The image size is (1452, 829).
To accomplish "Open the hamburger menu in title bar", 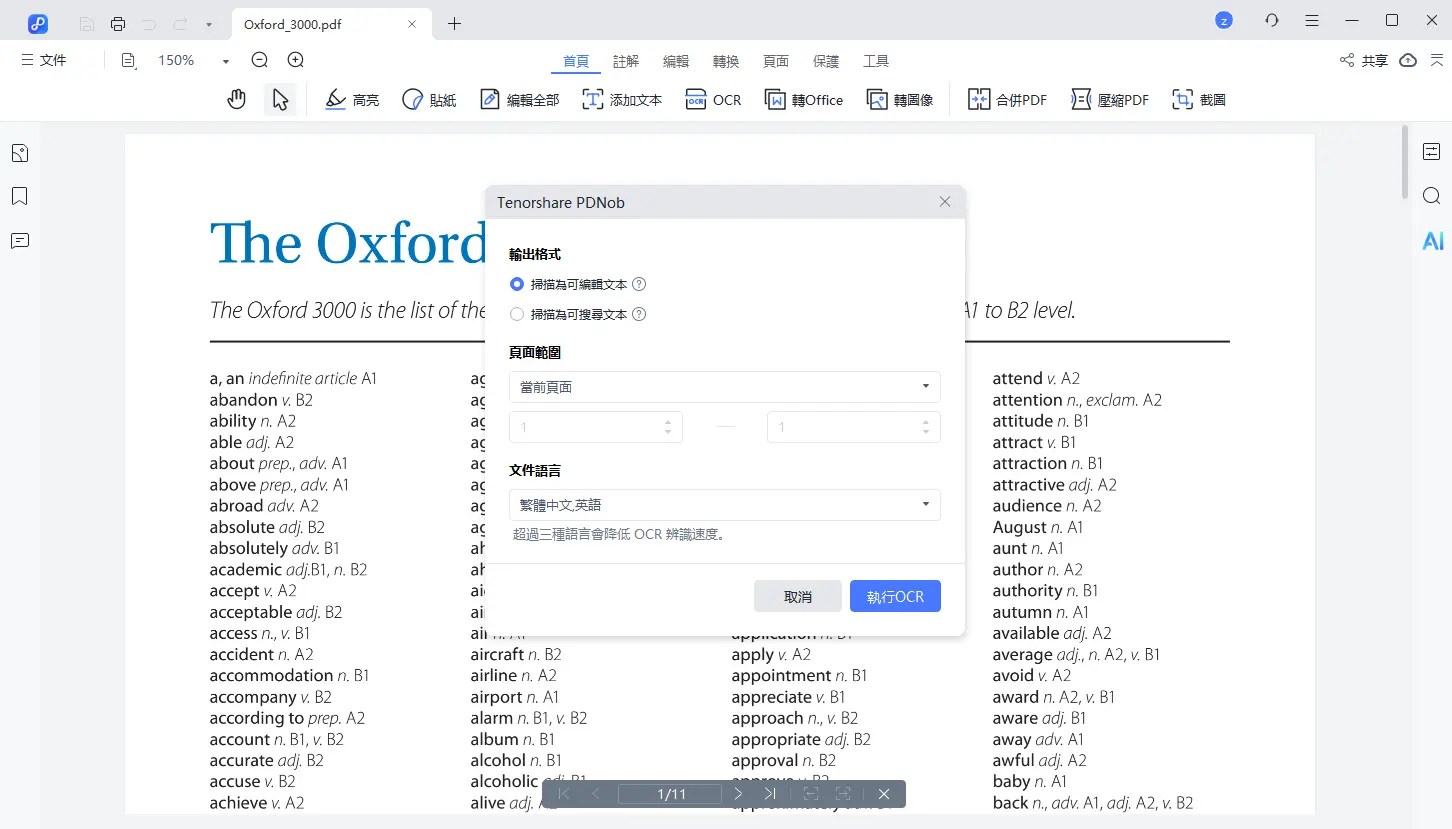I will [1312, 20].
